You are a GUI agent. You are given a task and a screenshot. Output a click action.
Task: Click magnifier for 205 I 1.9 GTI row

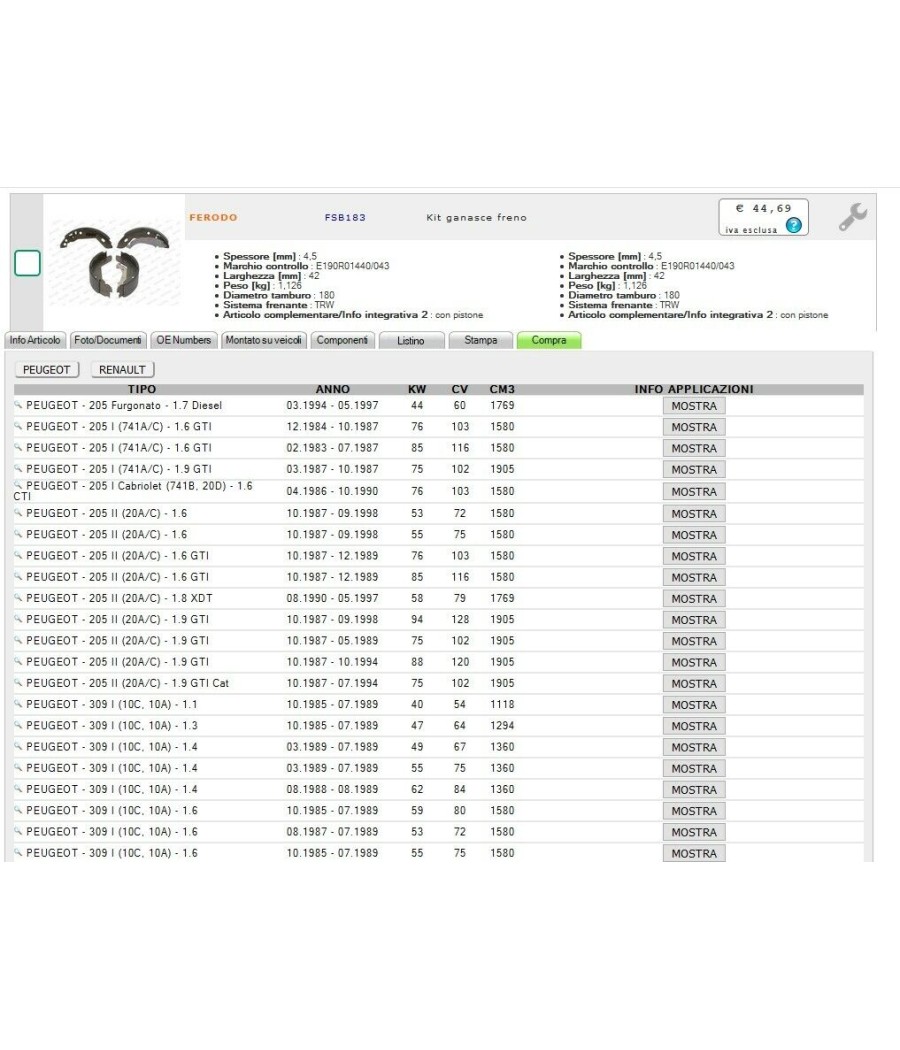tap(18, 469)
